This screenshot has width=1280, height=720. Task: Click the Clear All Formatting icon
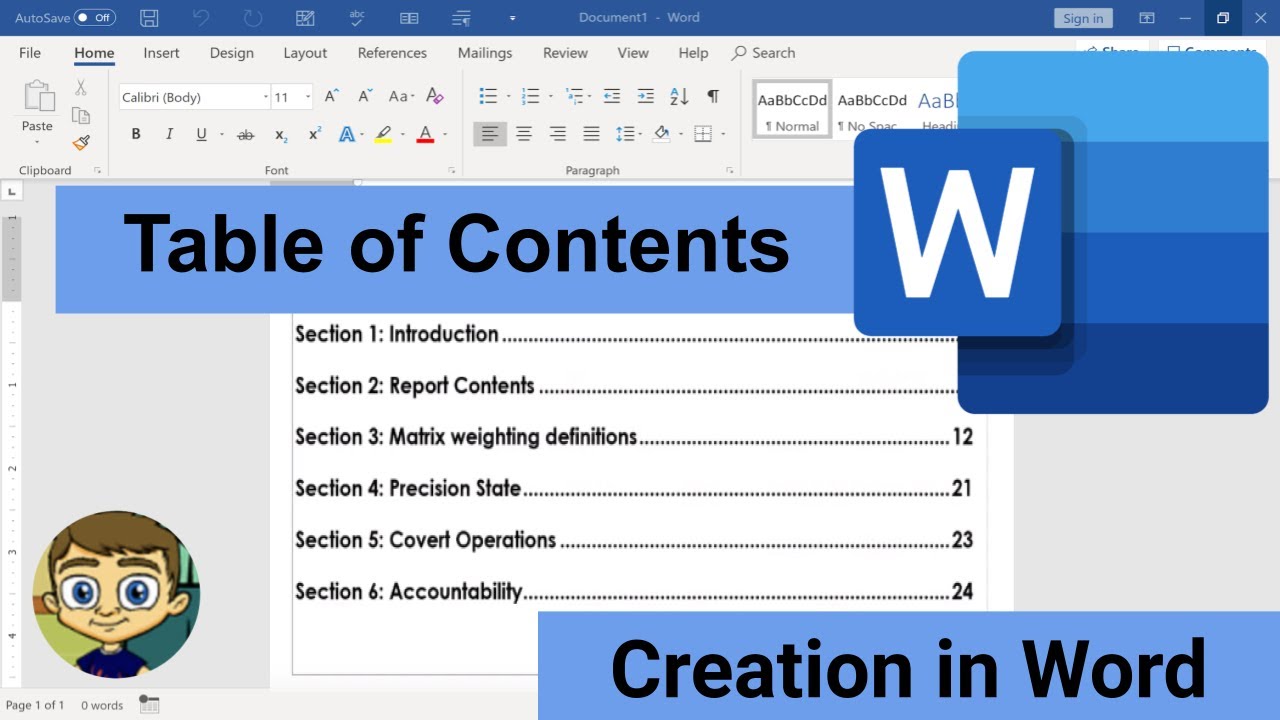[434, 96]
